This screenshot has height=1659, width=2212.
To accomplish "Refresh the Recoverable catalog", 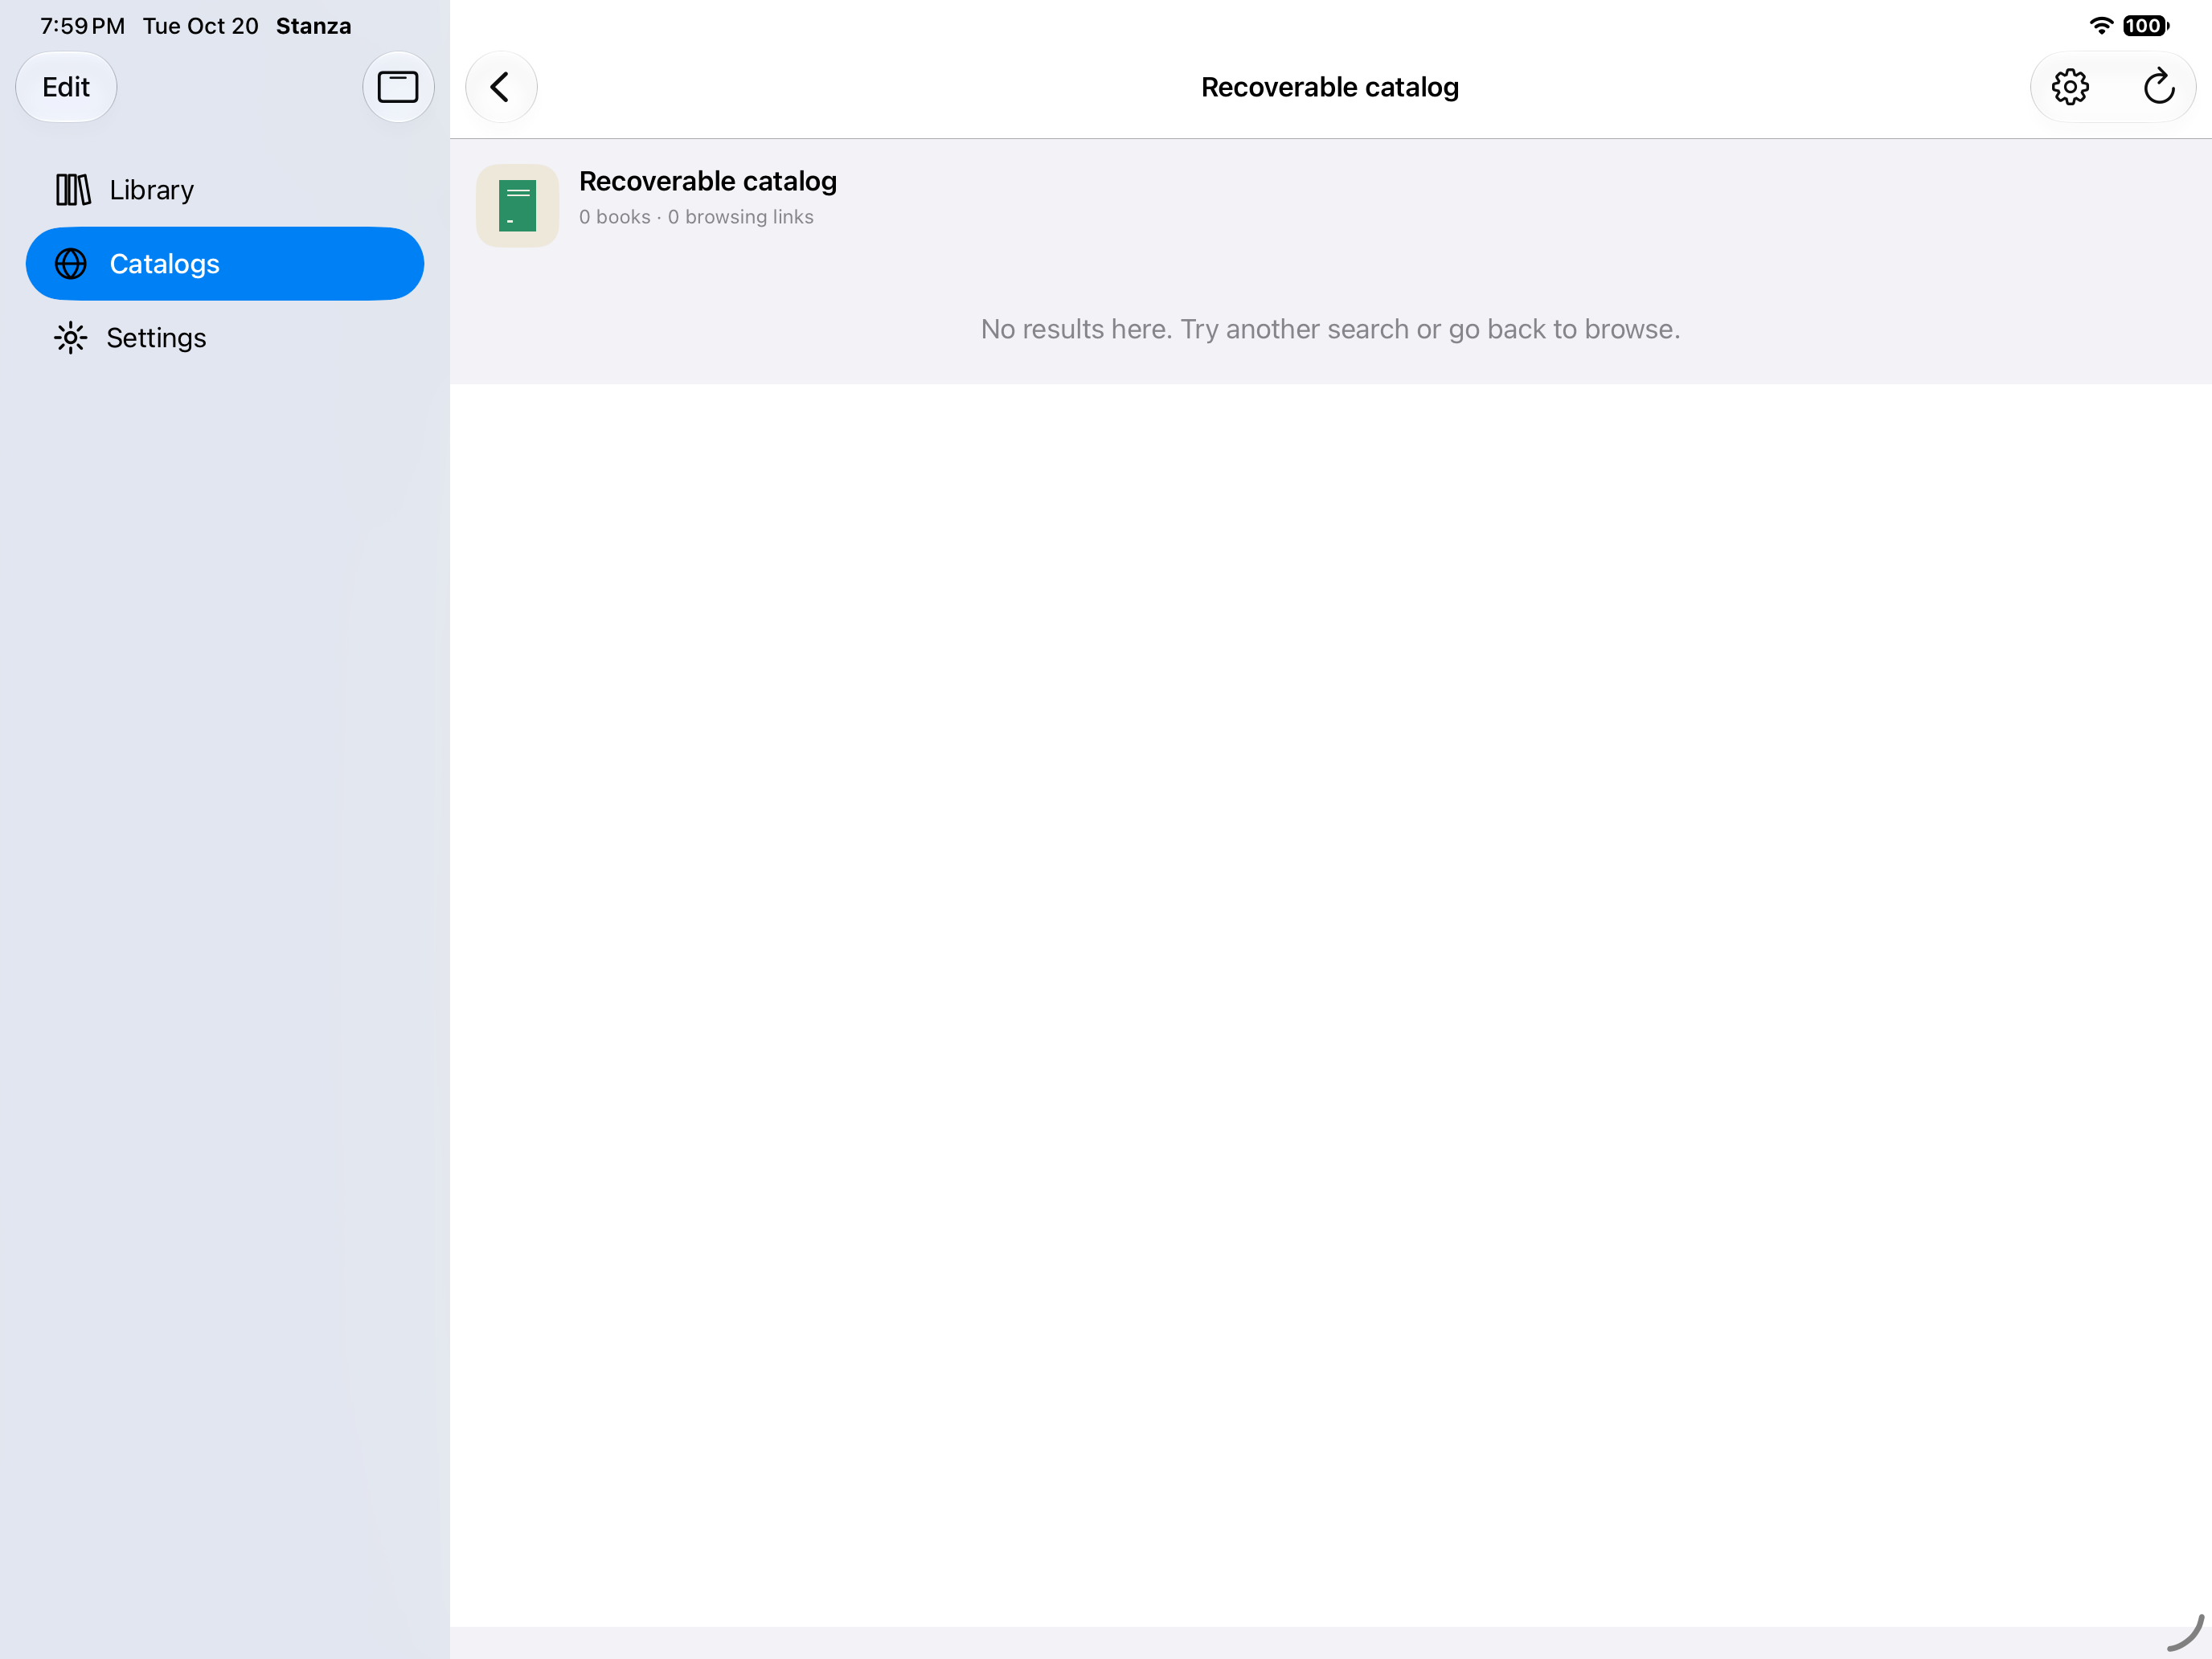I will [2158, 87].
